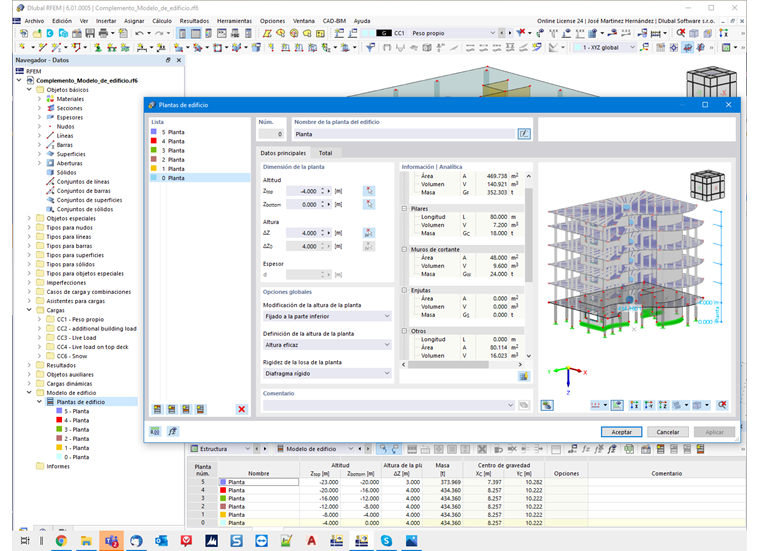Open the Archivo menu
This screenshot has height=551, width=760.
pos(34,21)
